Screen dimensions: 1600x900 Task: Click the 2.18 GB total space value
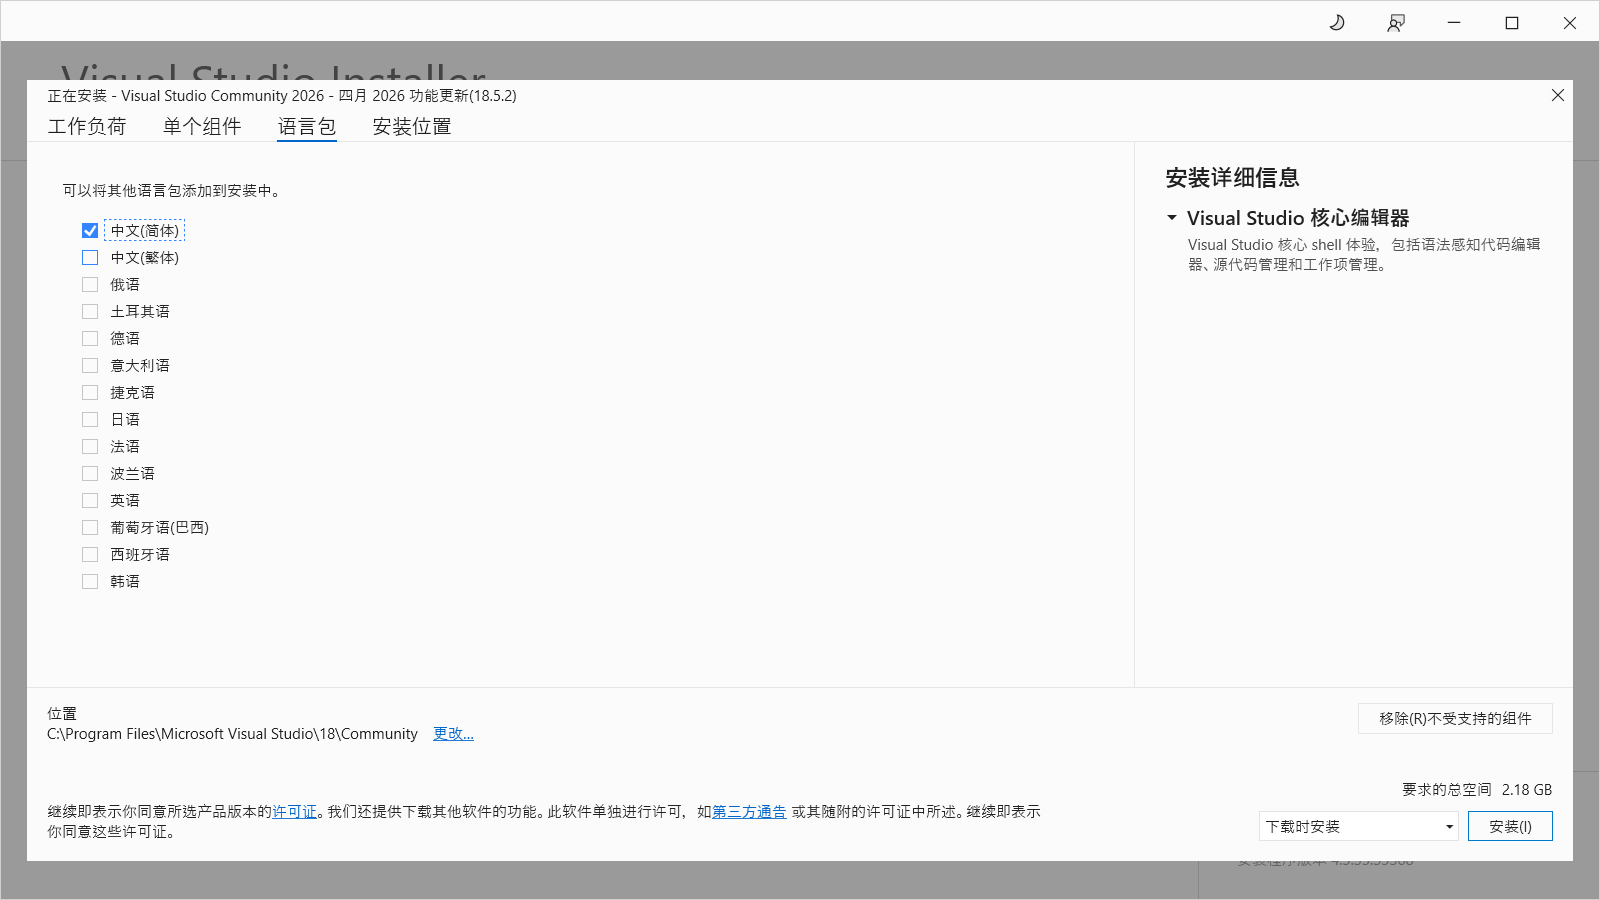(x=1527, y=790)
